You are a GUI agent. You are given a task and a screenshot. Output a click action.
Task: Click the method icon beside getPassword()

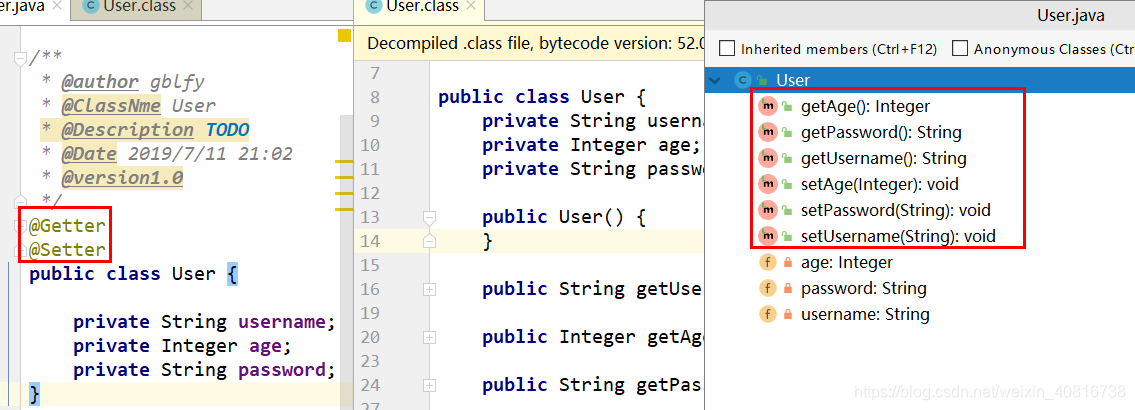click(x=767, y=133)
